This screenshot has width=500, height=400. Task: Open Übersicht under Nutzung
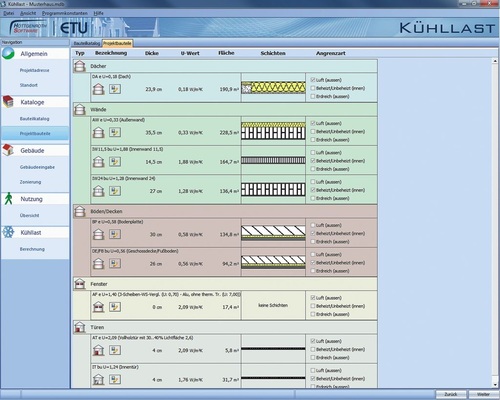click(x=29, y=215)
